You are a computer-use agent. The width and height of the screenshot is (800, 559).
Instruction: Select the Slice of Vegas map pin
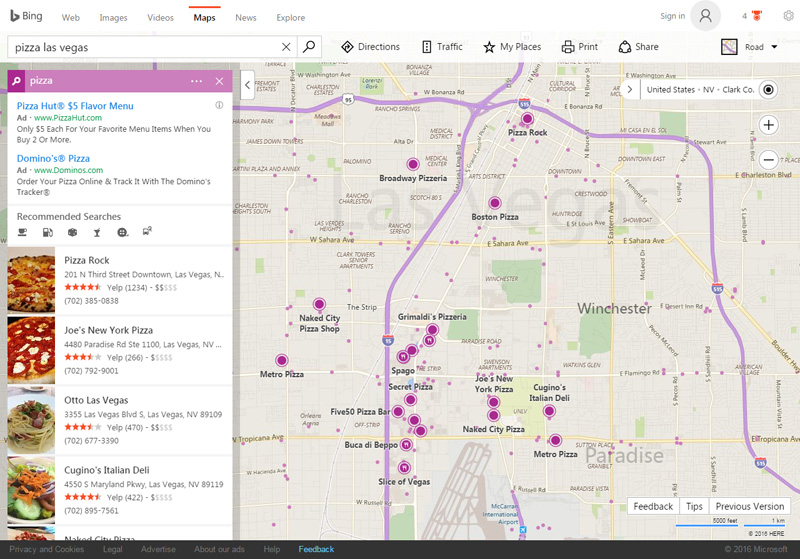(404, 467)
